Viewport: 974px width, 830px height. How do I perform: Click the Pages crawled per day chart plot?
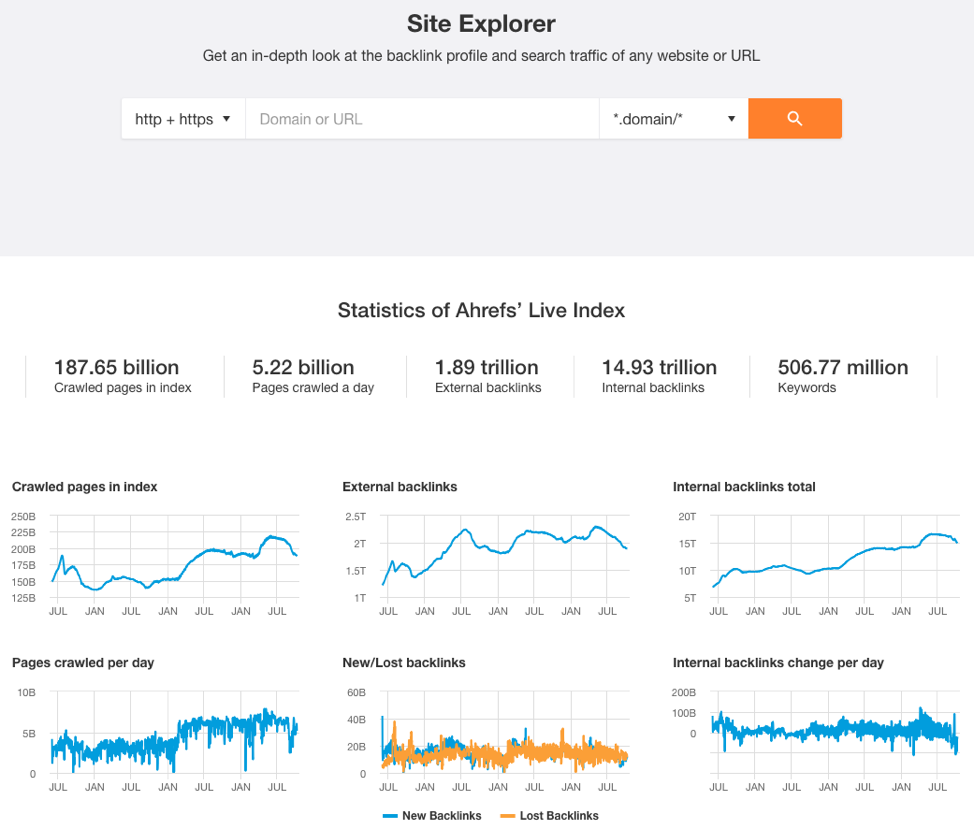coord(175,732)
